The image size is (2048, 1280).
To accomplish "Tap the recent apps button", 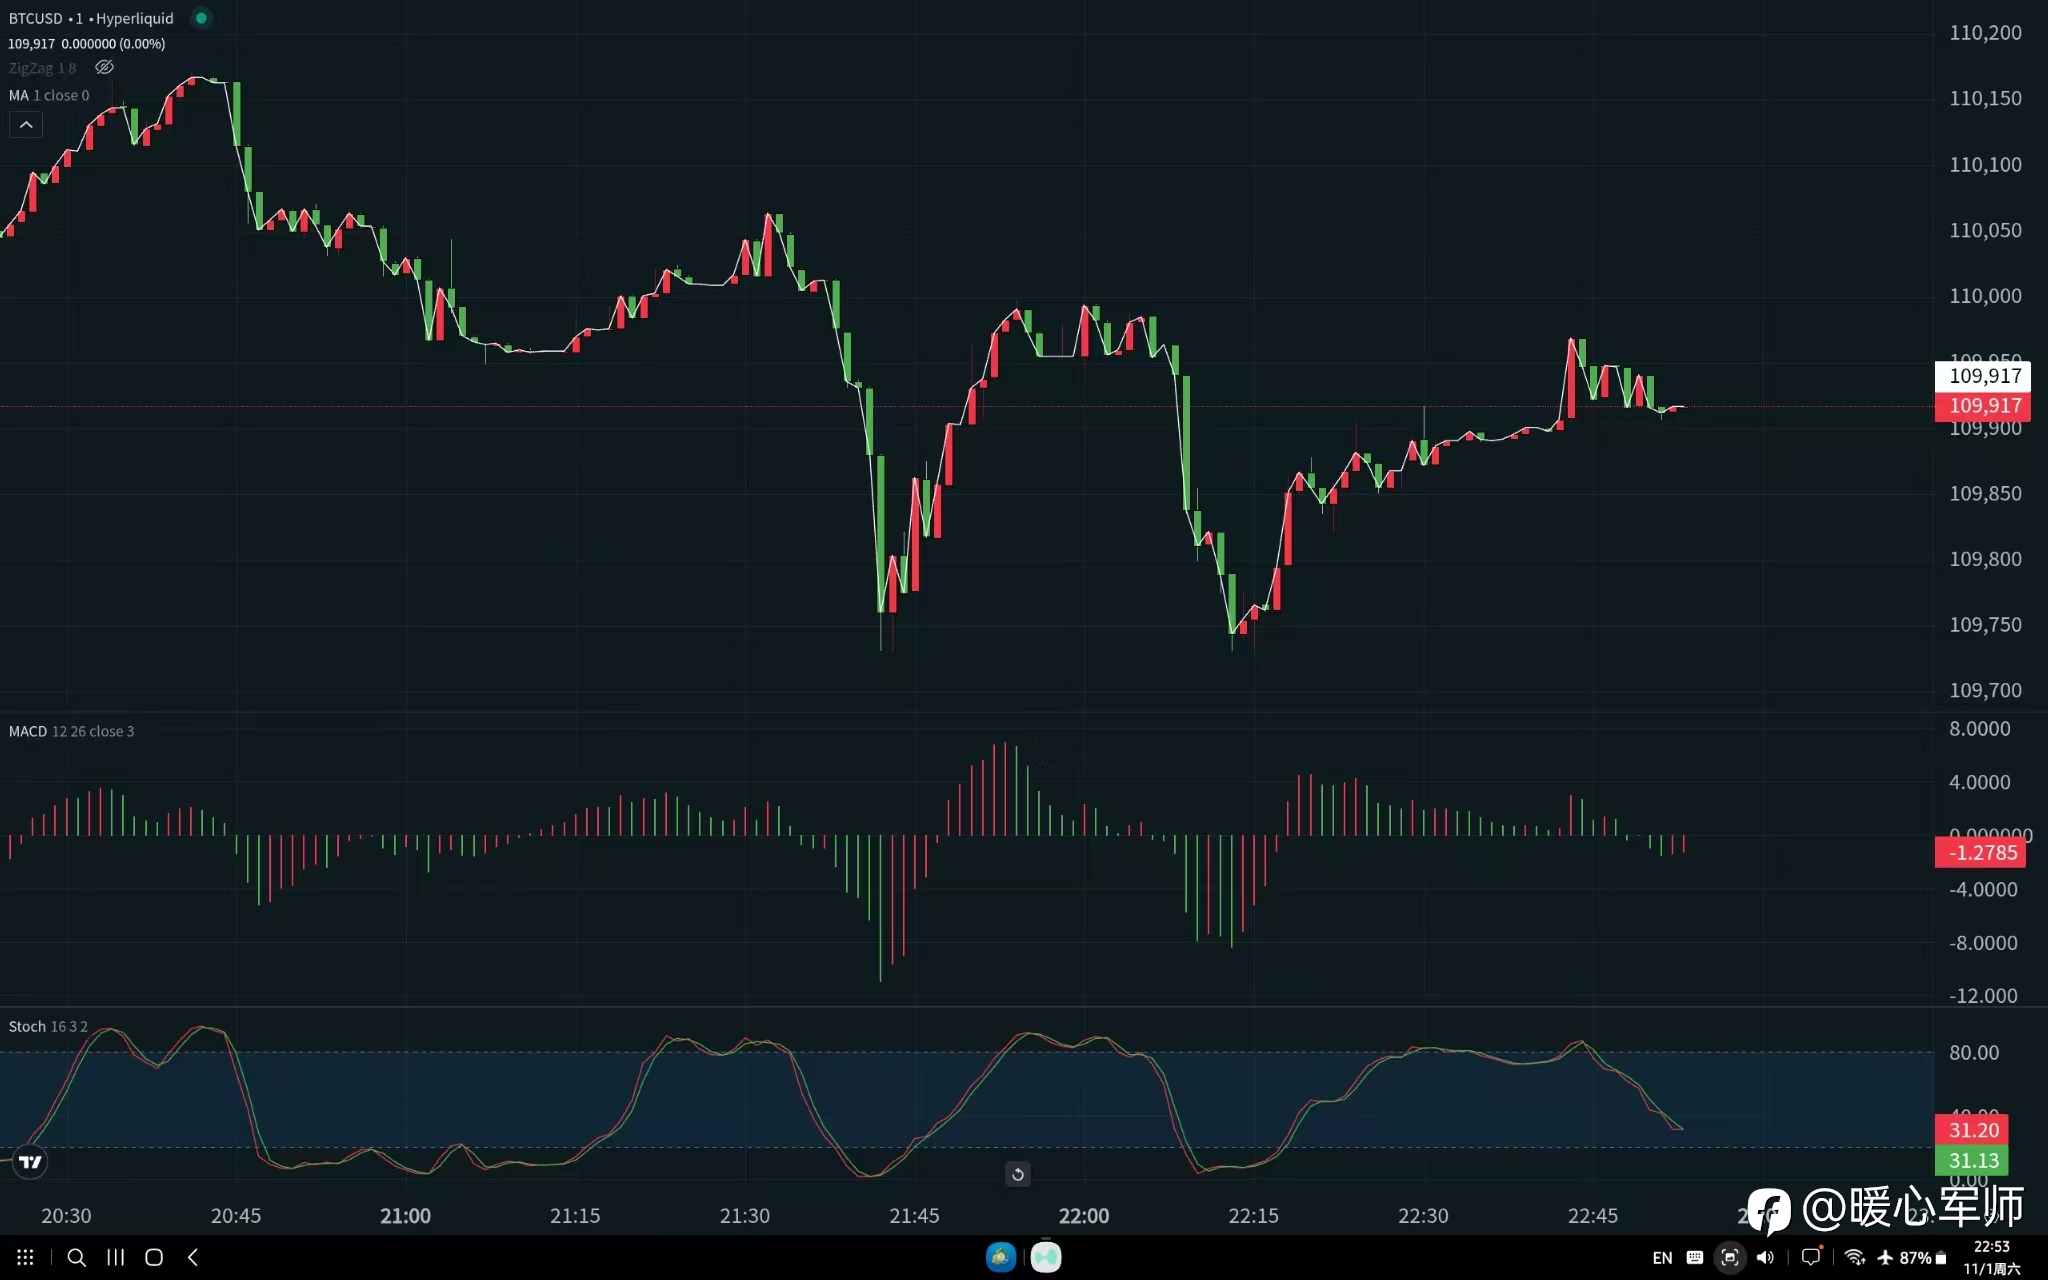I will [x=116, y=1257].
